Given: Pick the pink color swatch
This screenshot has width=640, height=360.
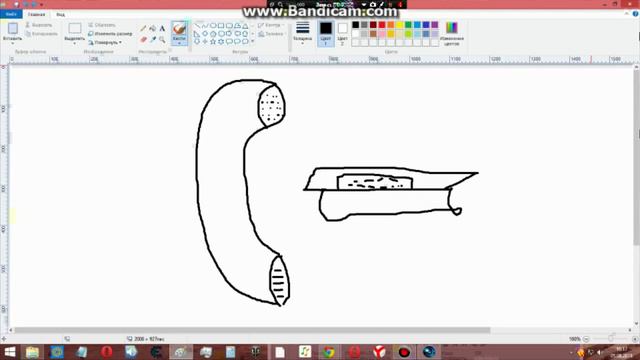Looking at the screenshot, I should point(382,34).
